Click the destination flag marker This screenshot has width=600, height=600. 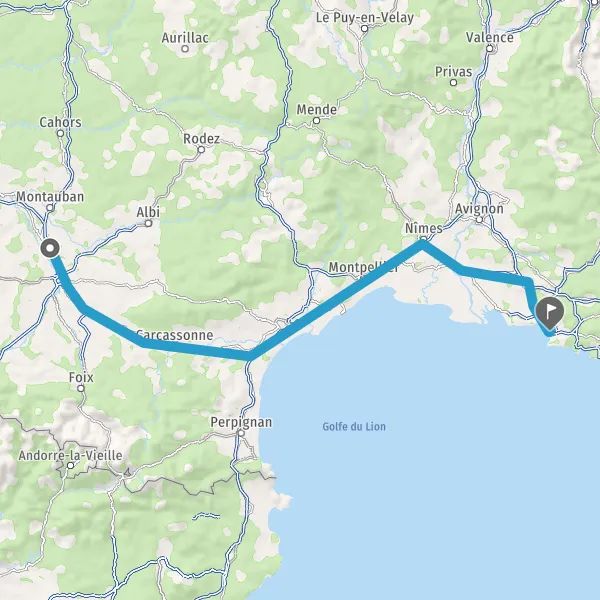click(x=549, y=313)
